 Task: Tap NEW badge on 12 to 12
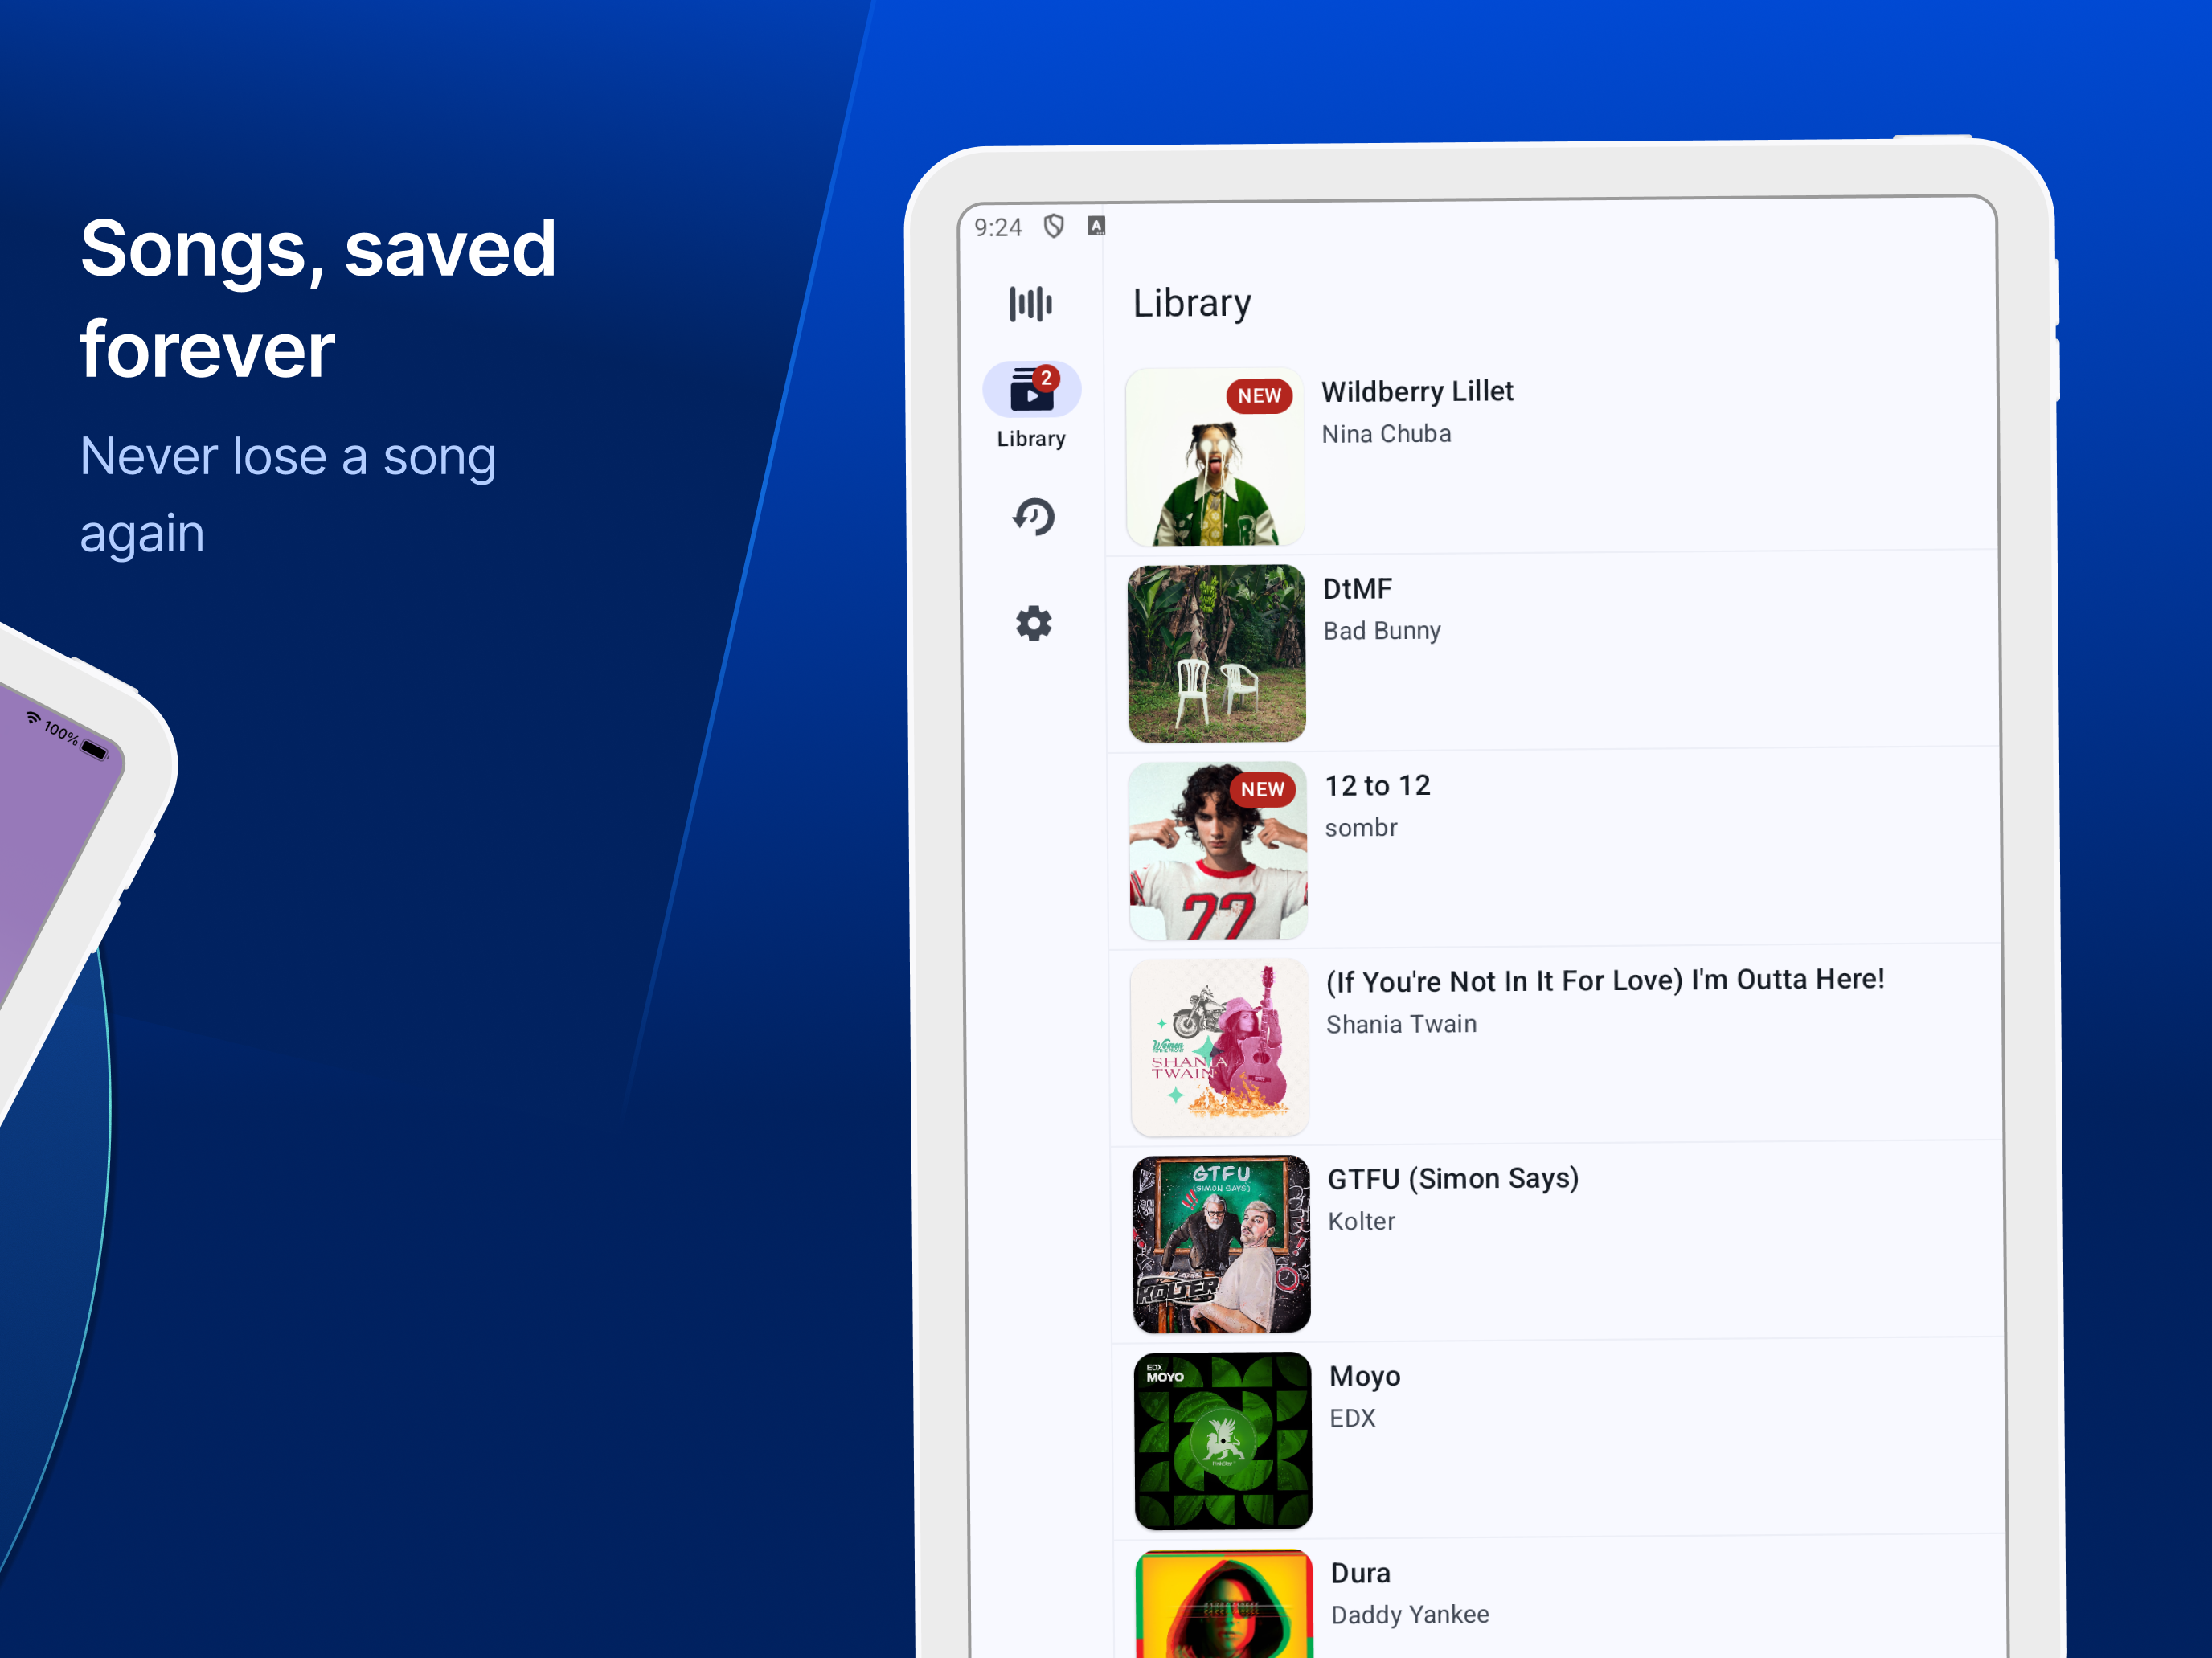(1262, 790)
